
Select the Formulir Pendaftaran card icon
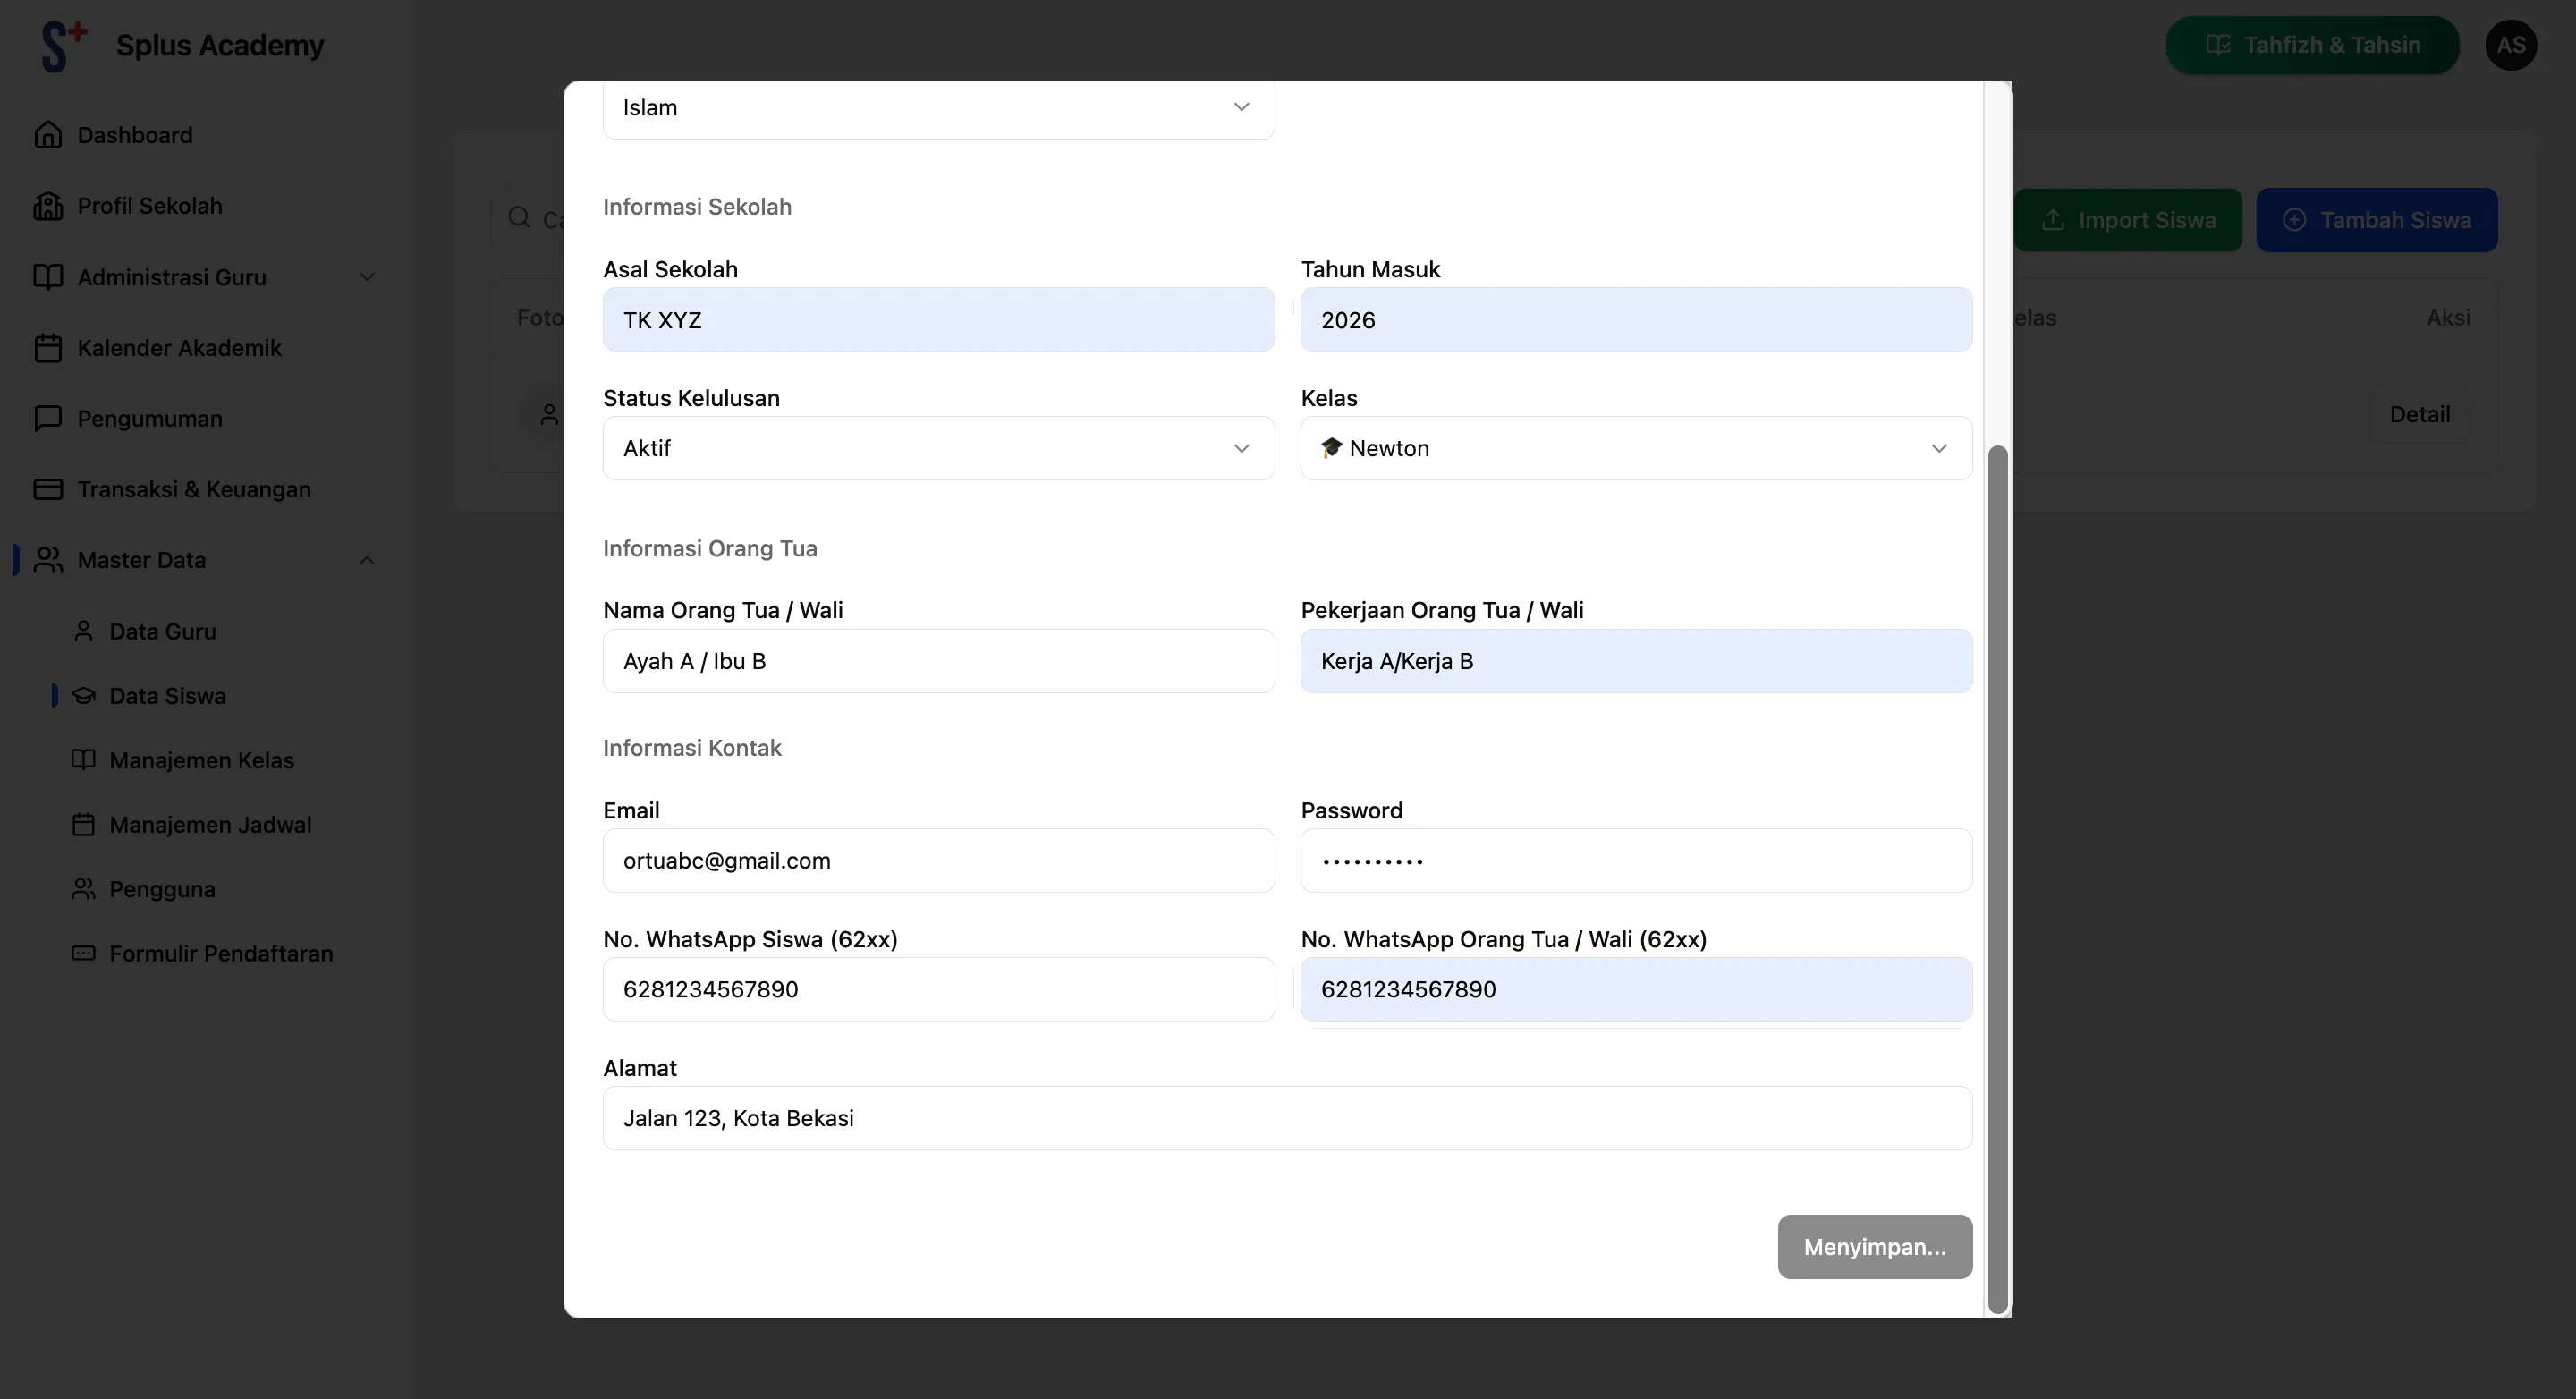[x=85, y=953]
